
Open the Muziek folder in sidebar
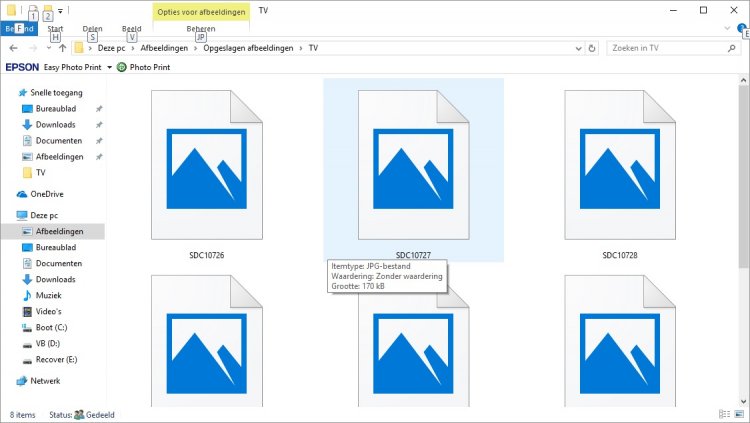pyautogui.click(x=48, y=296)
